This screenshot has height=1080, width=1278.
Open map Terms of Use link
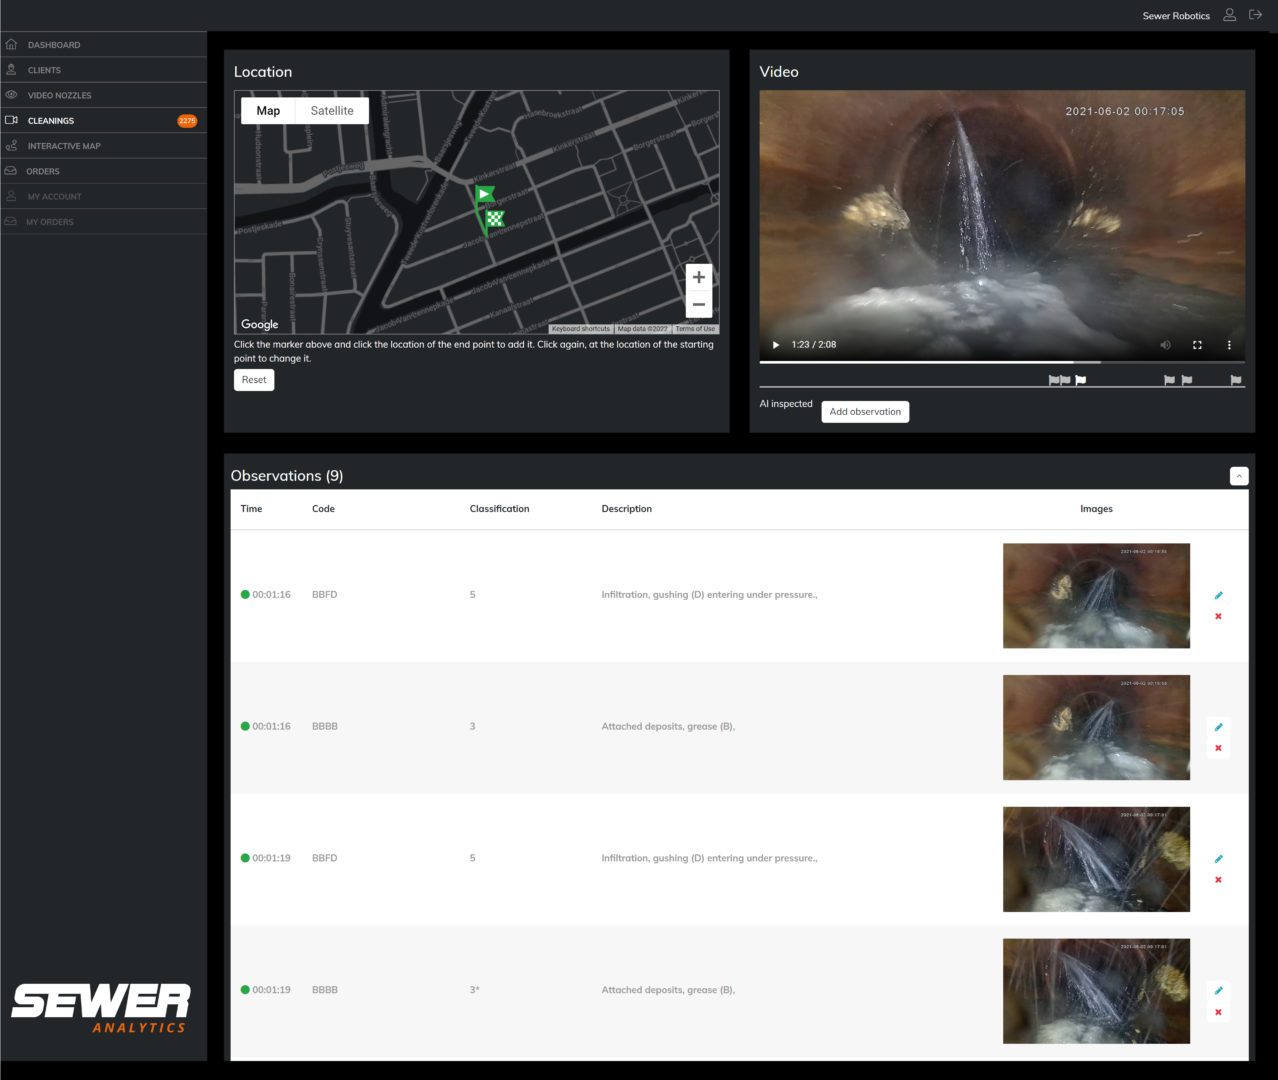point(695,329)
